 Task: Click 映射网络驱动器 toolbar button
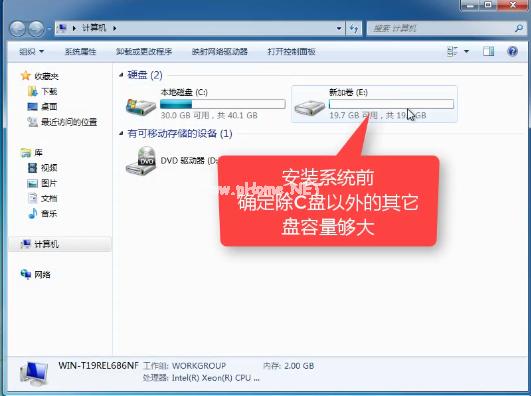point(219,51)
